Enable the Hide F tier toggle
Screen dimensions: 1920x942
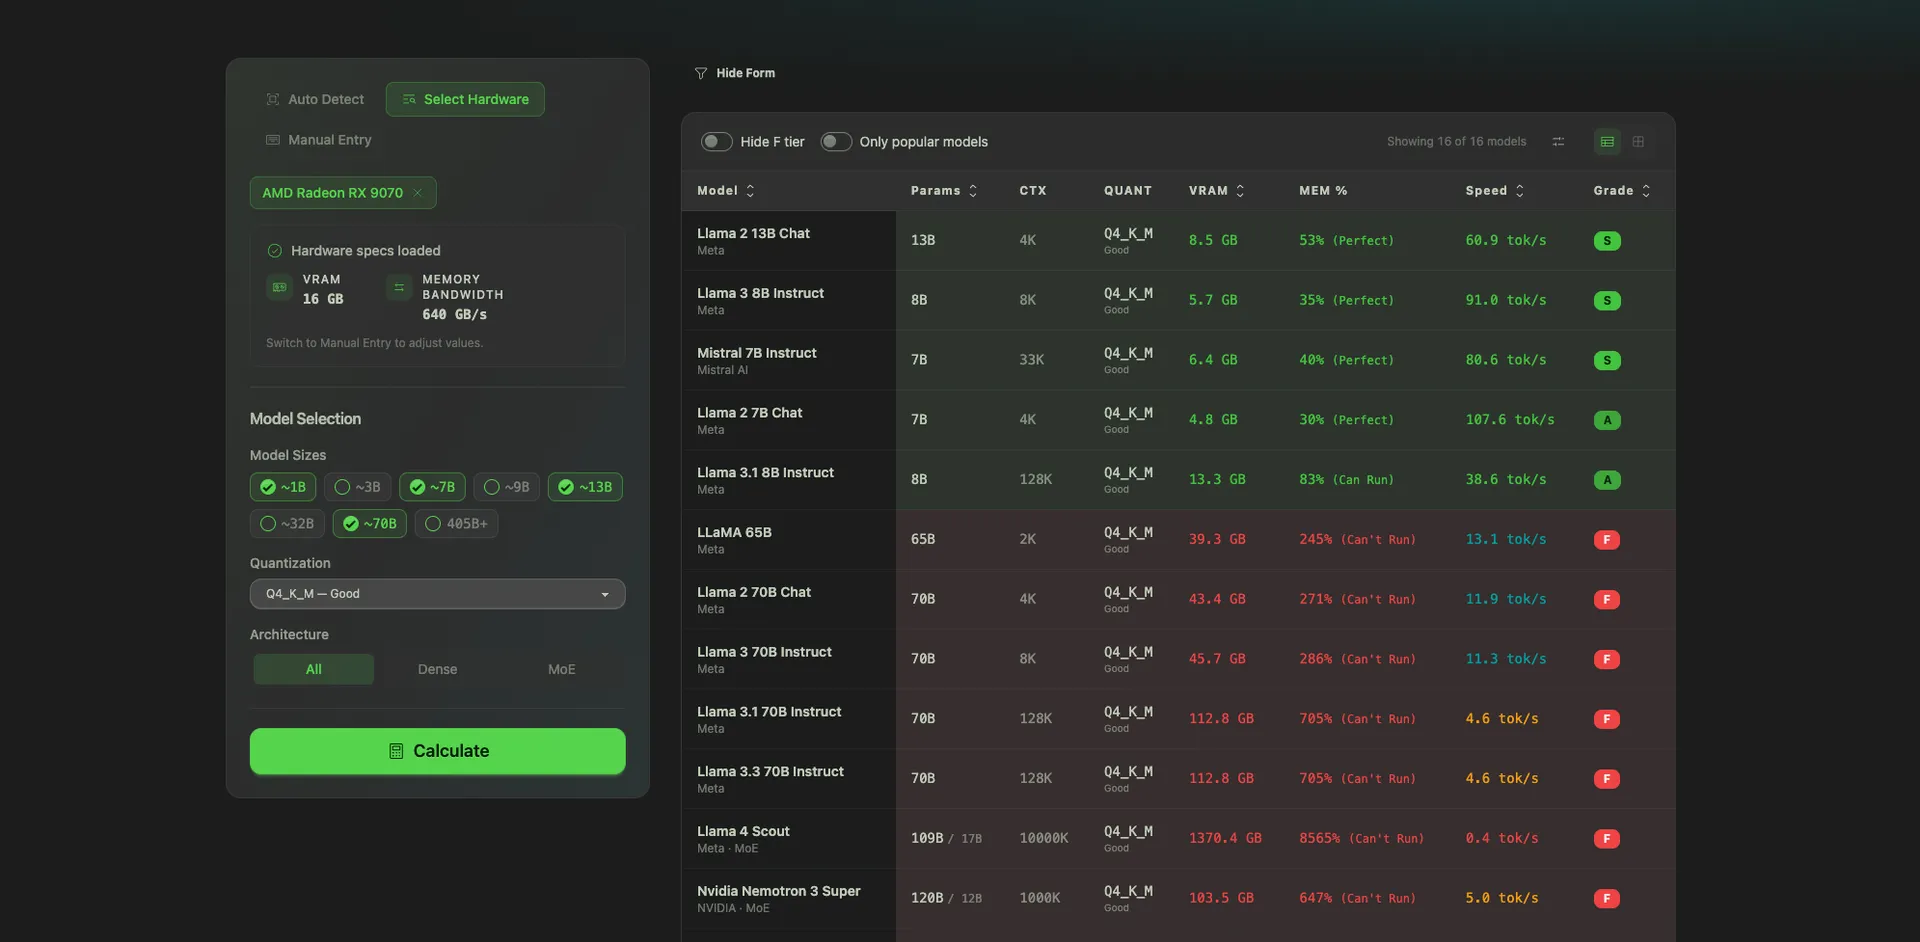(x=716, y=141)
